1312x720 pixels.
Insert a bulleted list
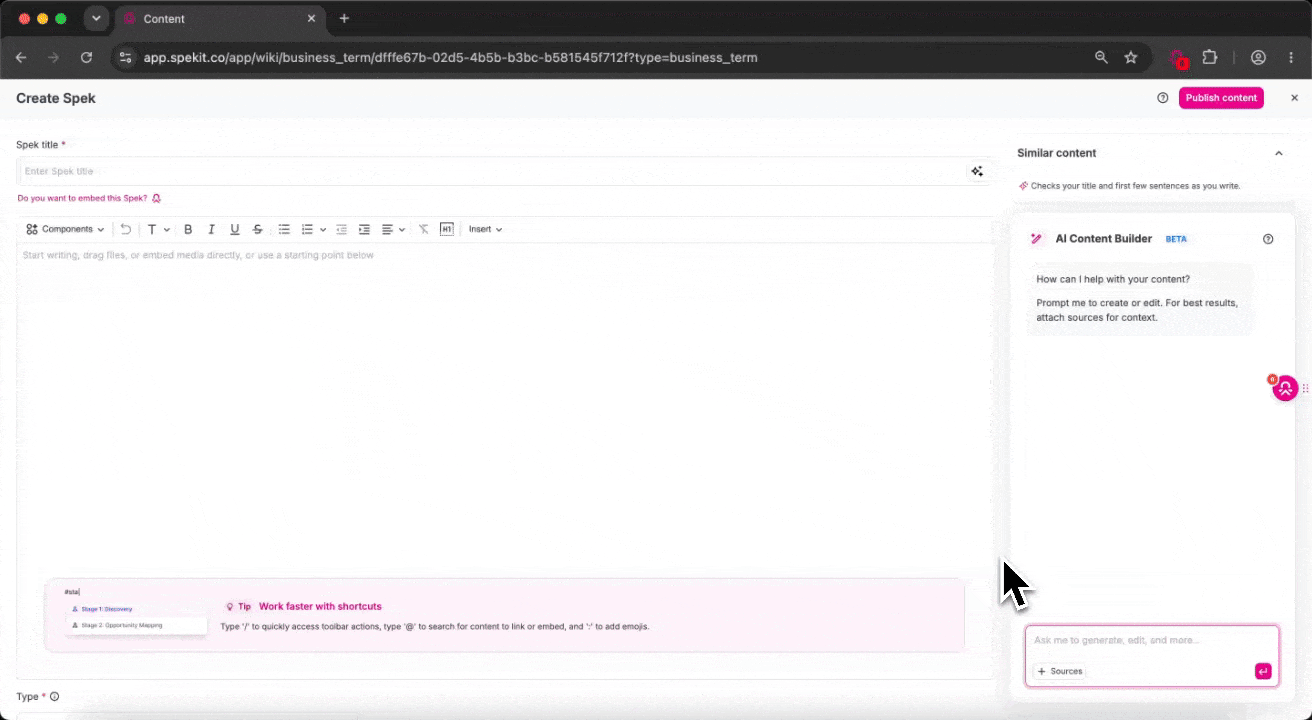click(284, 229)
